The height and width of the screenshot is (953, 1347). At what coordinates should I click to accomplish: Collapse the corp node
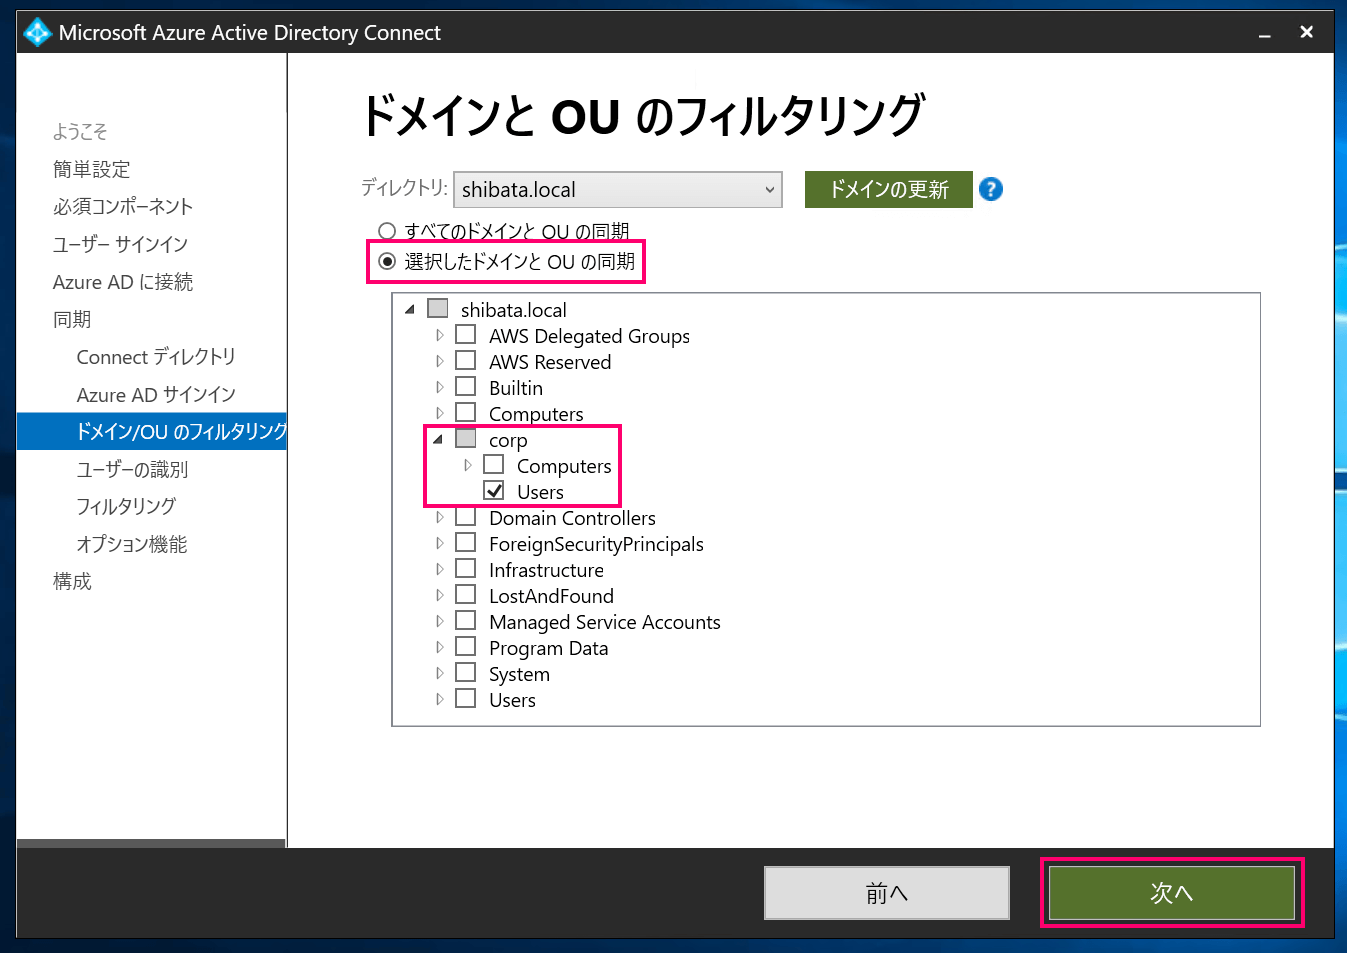pyautogui.click(x=438, y=439)
